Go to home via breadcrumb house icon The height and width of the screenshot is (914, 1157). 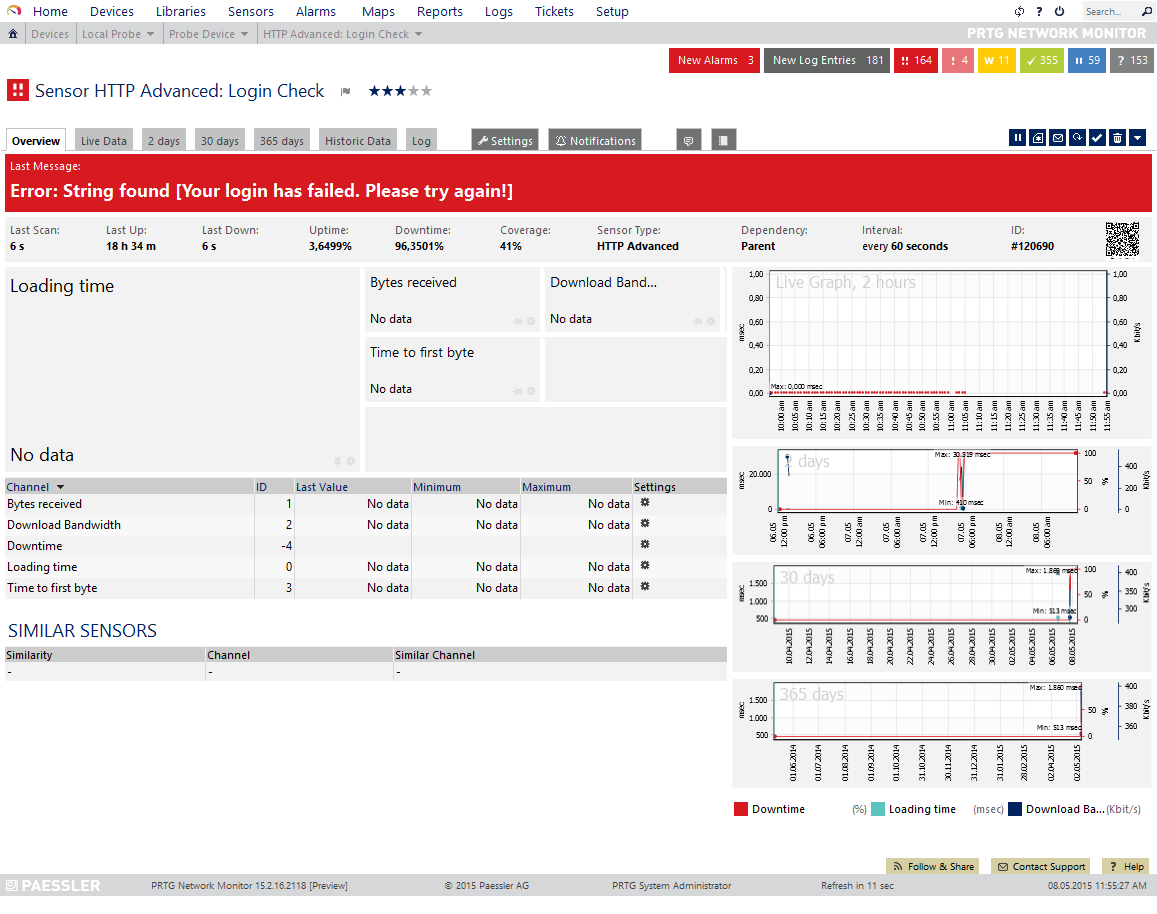[x=13, y=34]
